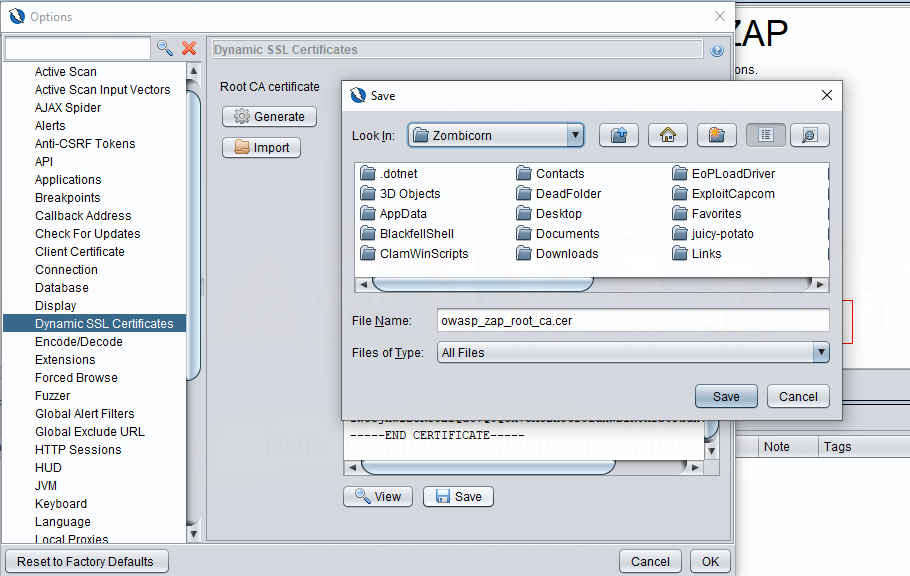Click Save in the Save dialog
The width and height of the screenshot is (910, 576).
pyautogui.click(x=726, y=397)
